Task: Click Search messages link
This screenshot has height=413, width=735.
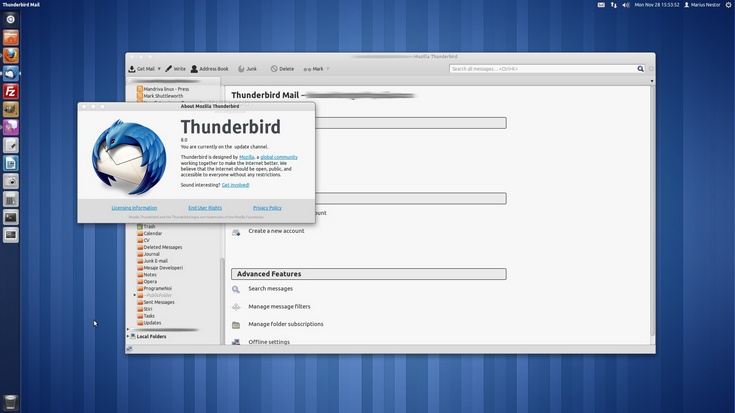Action: 270,289
